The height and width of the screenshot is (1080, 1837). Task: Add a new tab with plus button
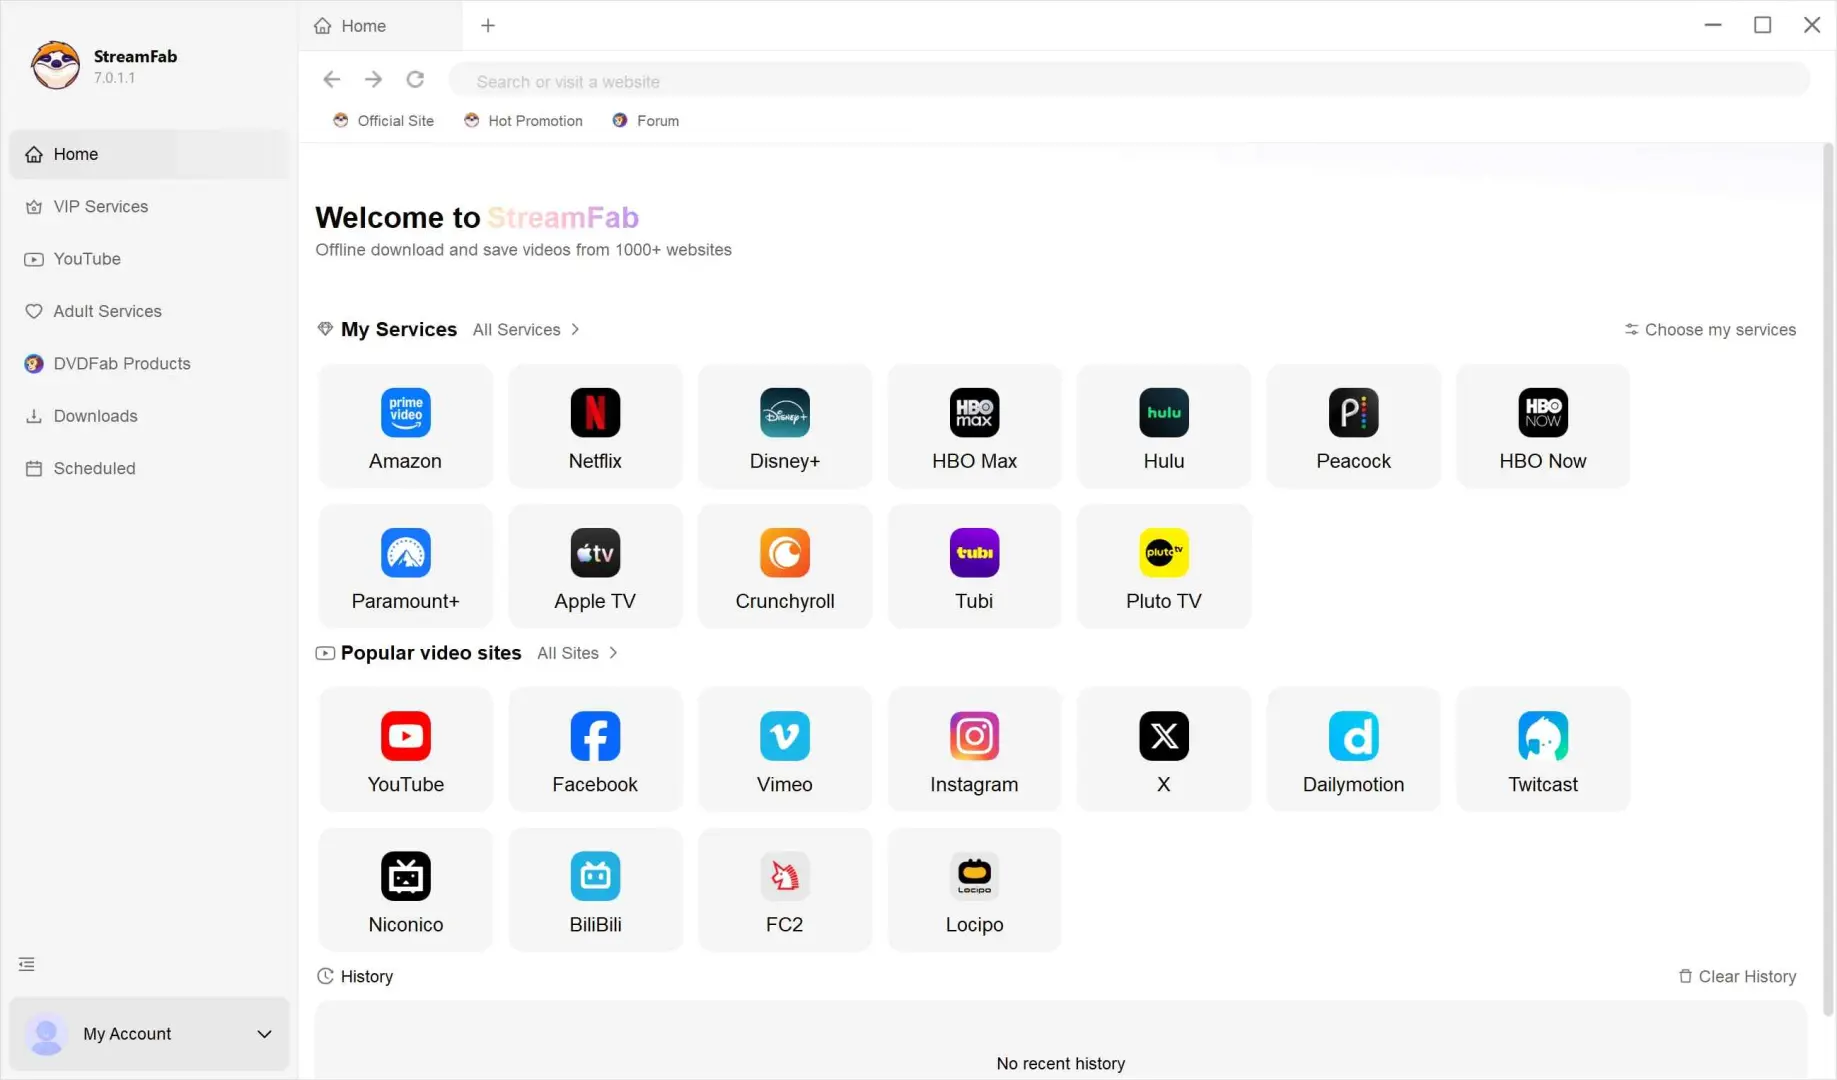(x=488, y=26)
